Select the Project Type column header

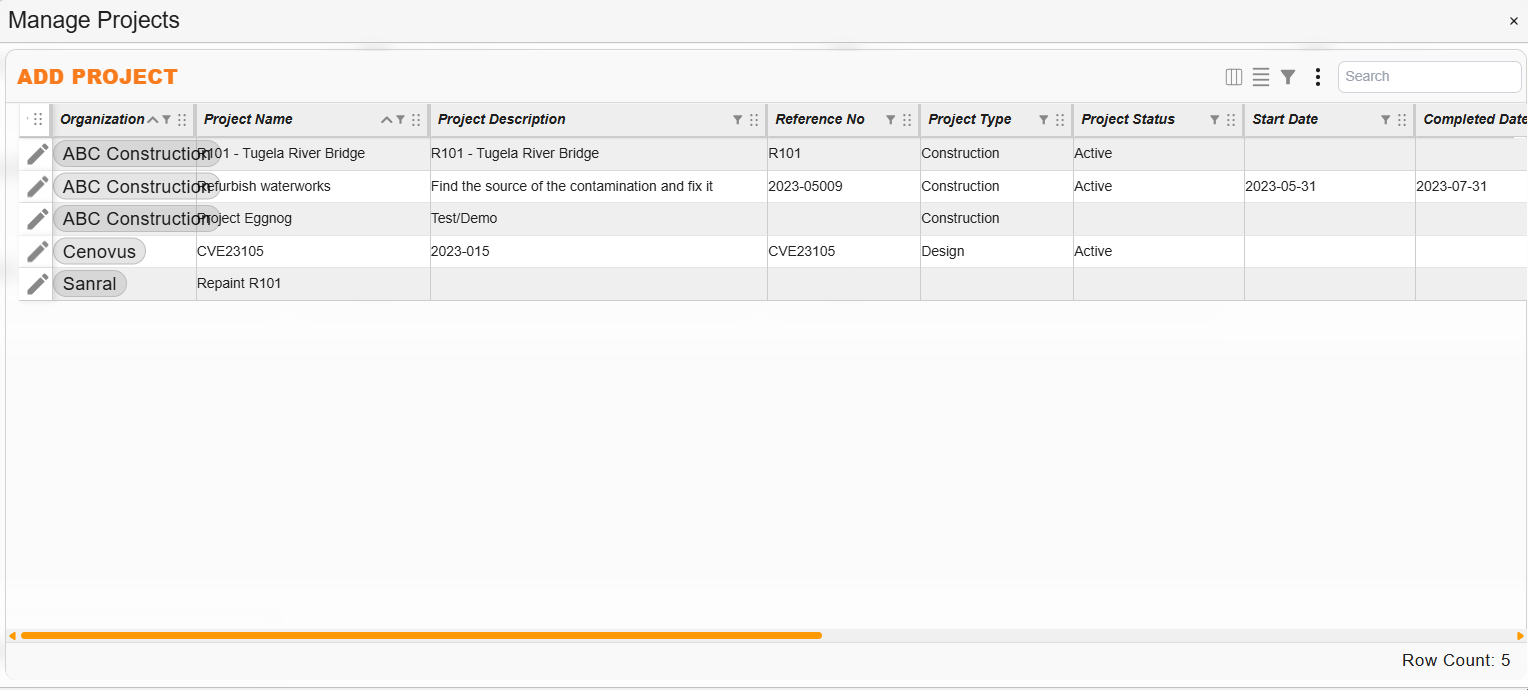970,119
